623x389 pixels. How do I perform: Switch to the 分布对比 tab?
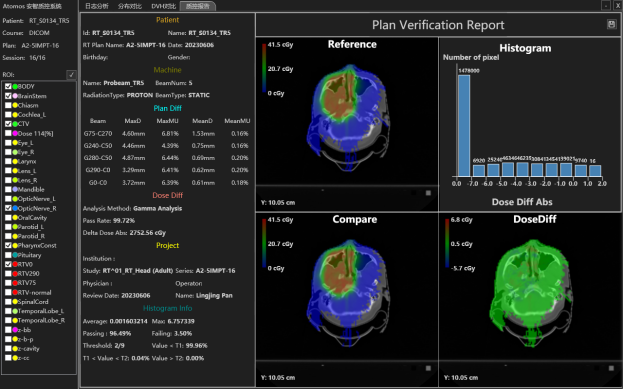pyautogui.click(x=130, y=6)
